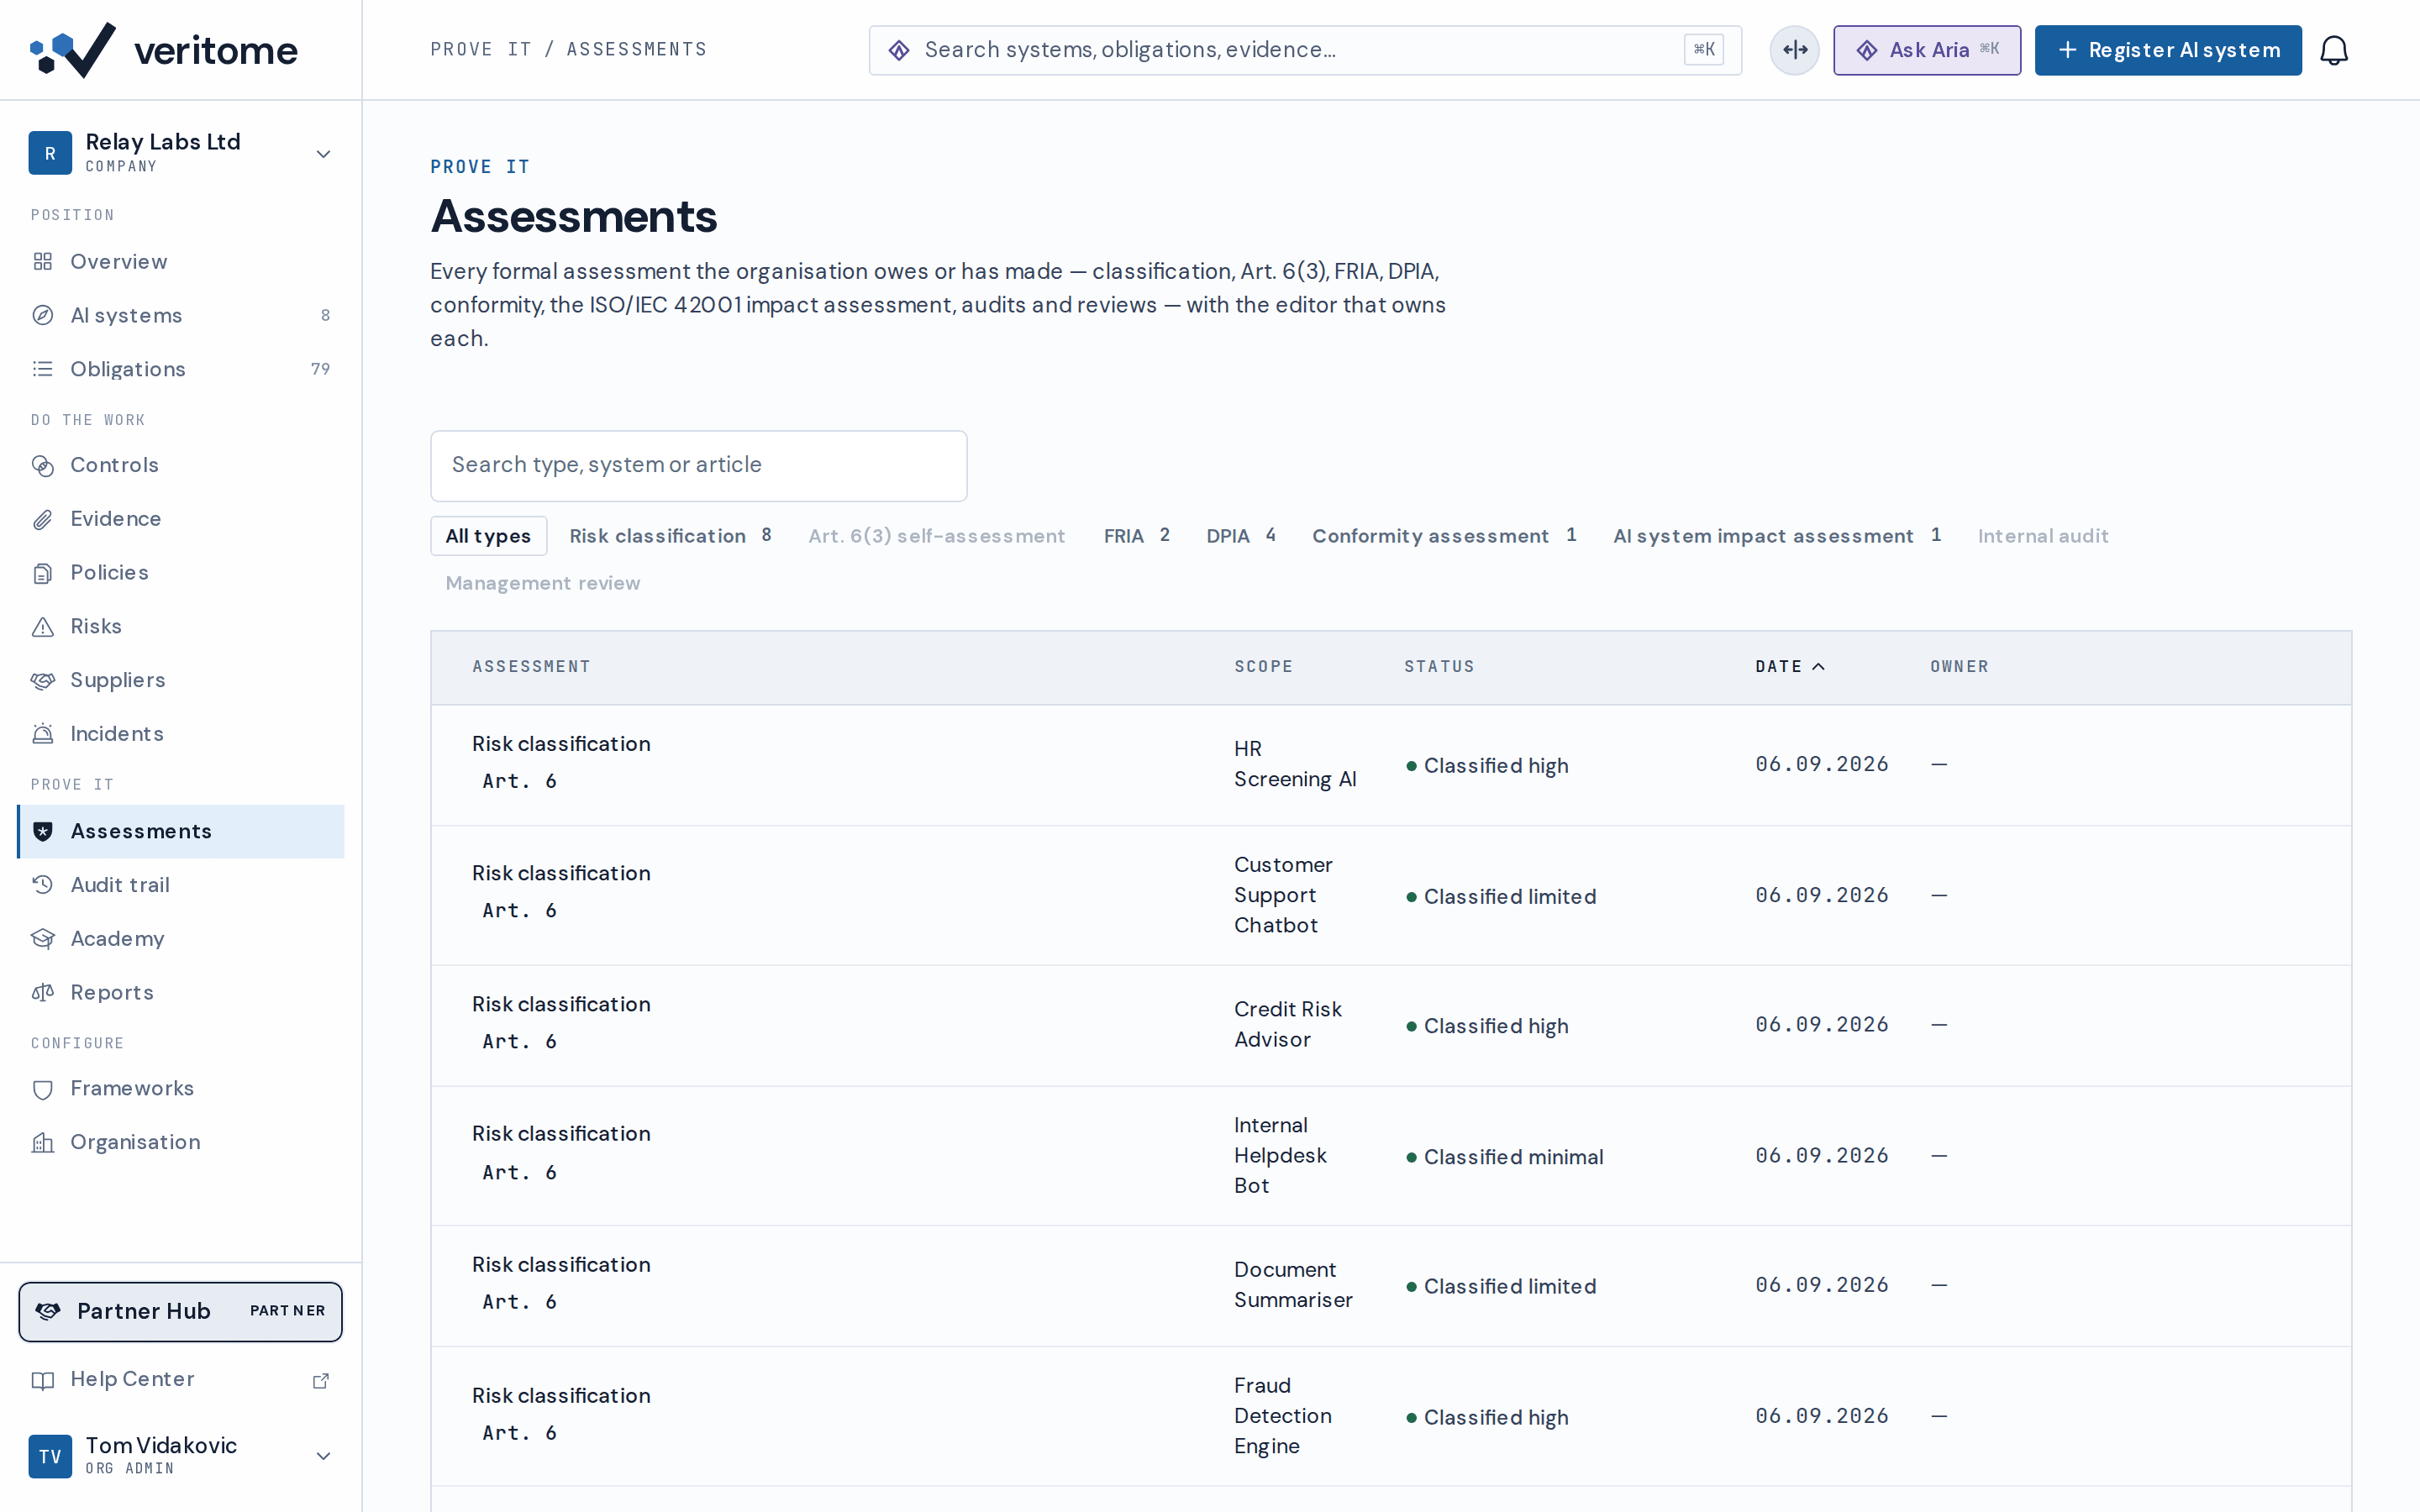
Task: Click the Relay Labs R avatar
Action: [x=50, y=153]
